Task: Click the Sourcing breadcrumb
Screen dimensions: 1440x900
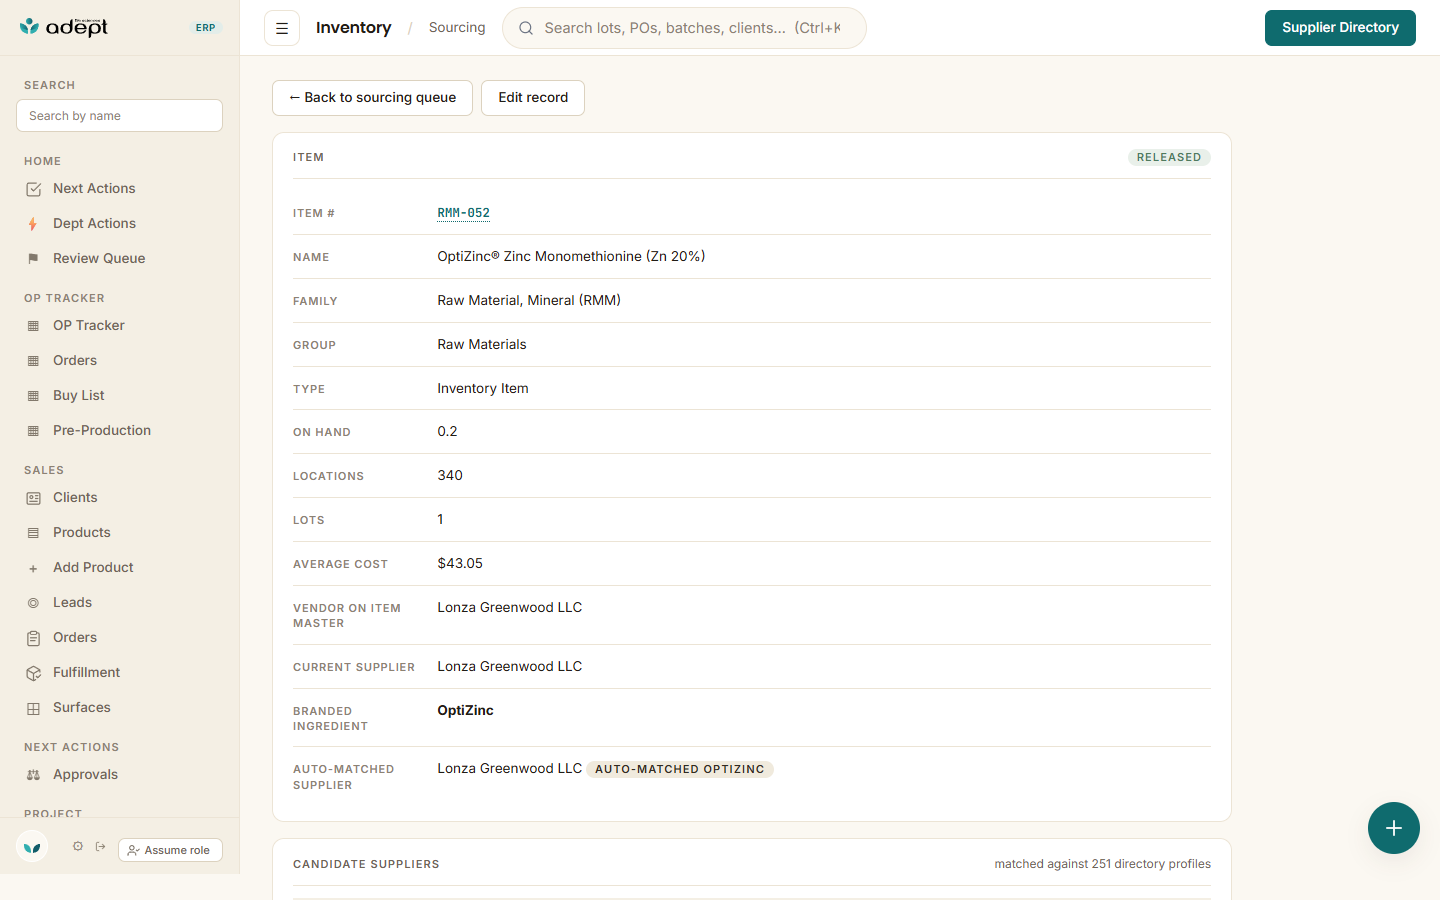Action: 457,28
